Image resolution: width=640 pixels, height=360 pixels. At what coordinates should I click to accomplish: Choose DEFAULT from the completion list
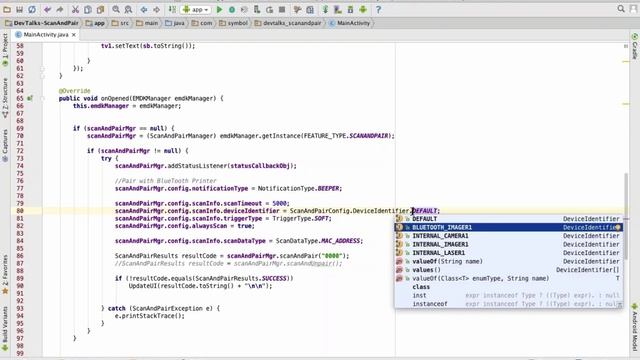(508, 219)
